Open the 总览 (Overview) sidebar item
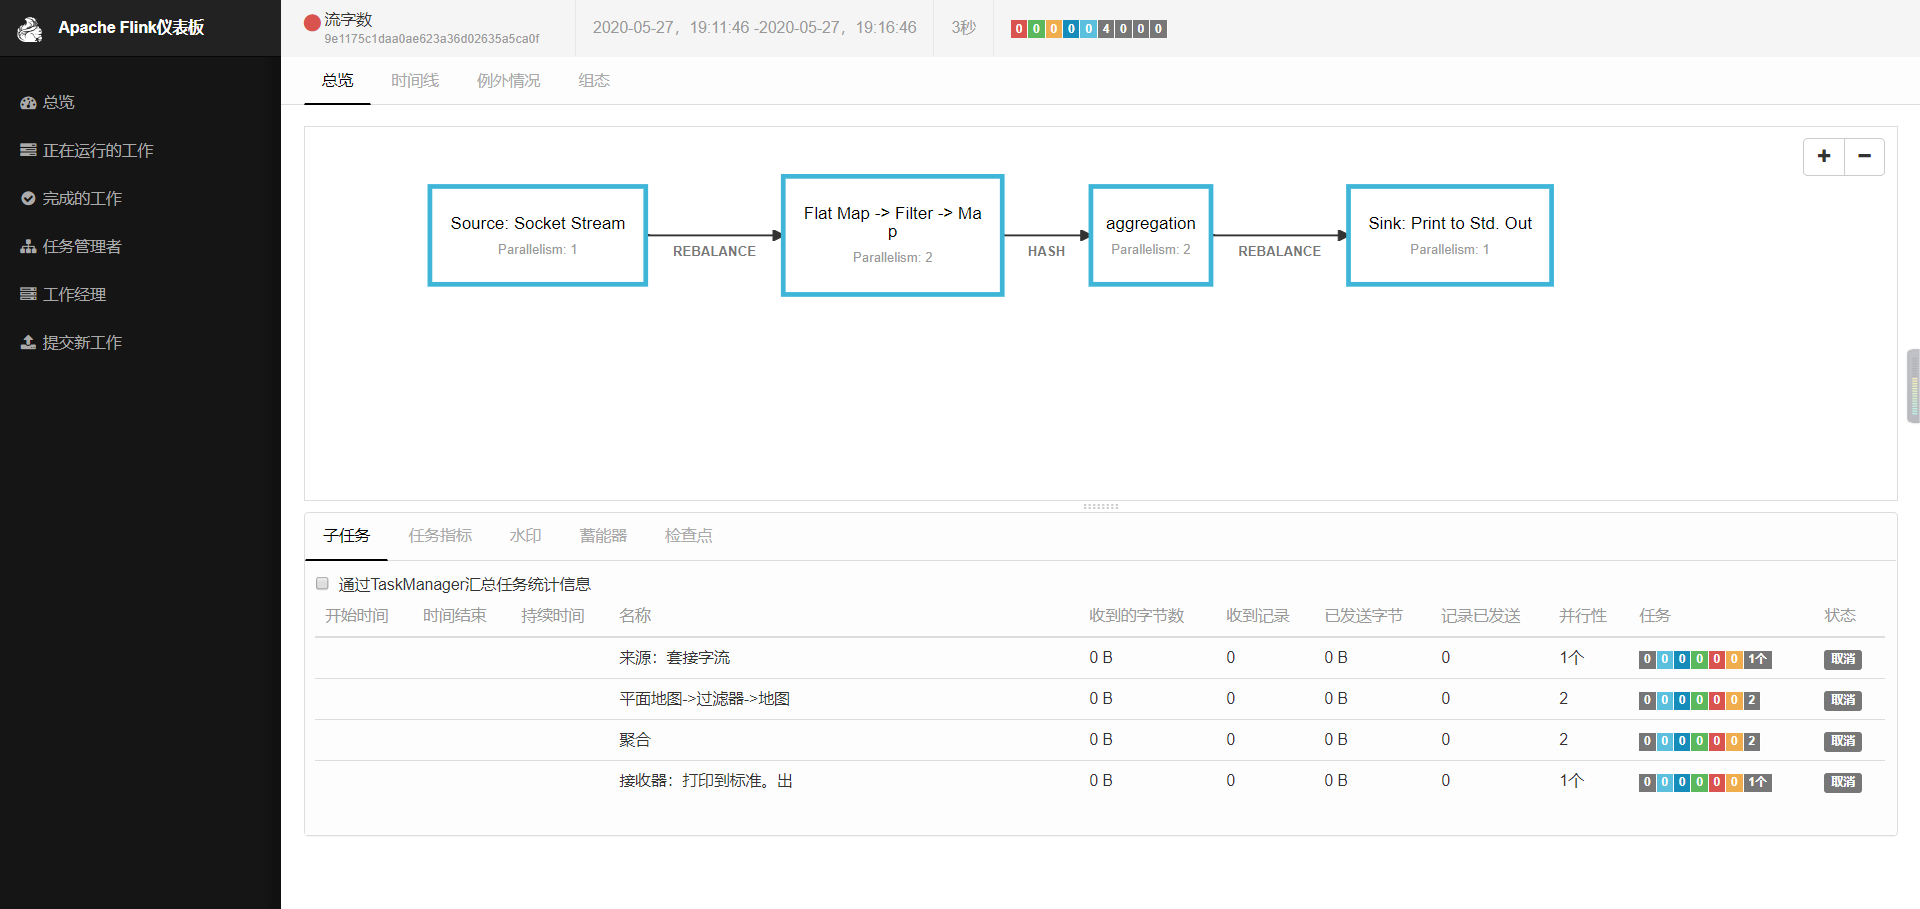This screenshot has height=909, width=1920. click(x=57, y=102)
